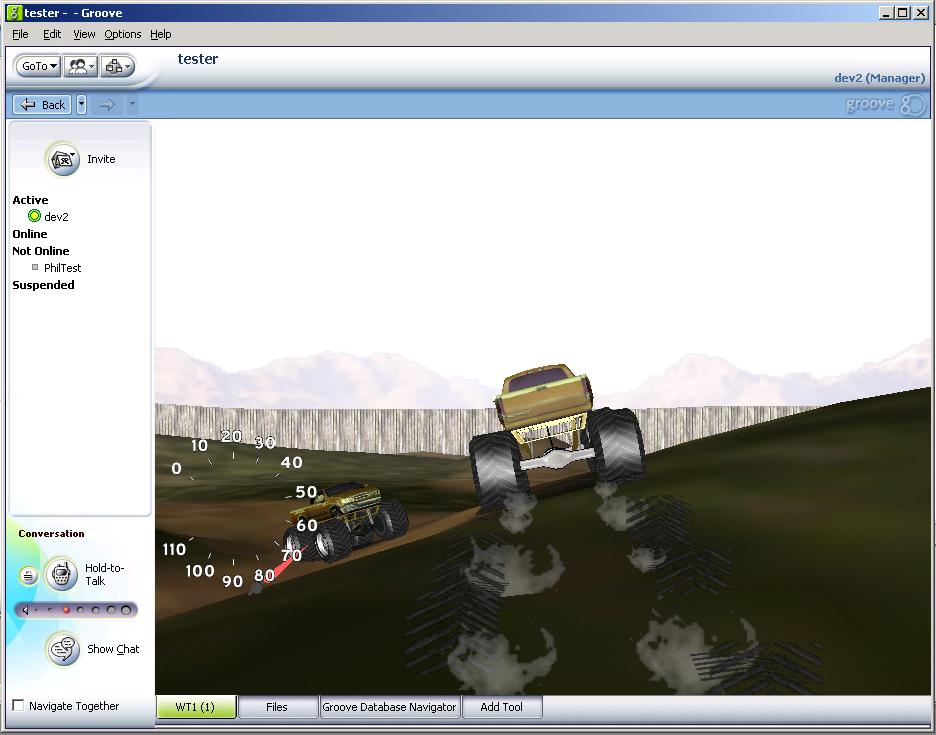936x735 pixels.
Task: Enable the Navigate Together checkbox
Action: pyautogui.click(x=18, y=706)
